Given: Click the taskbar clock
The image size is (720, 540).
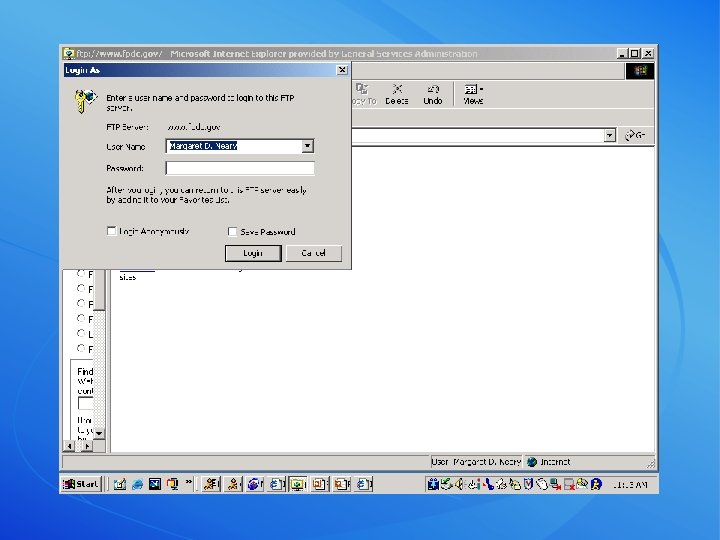Looking at the screenshot, I should coord(630,484).
